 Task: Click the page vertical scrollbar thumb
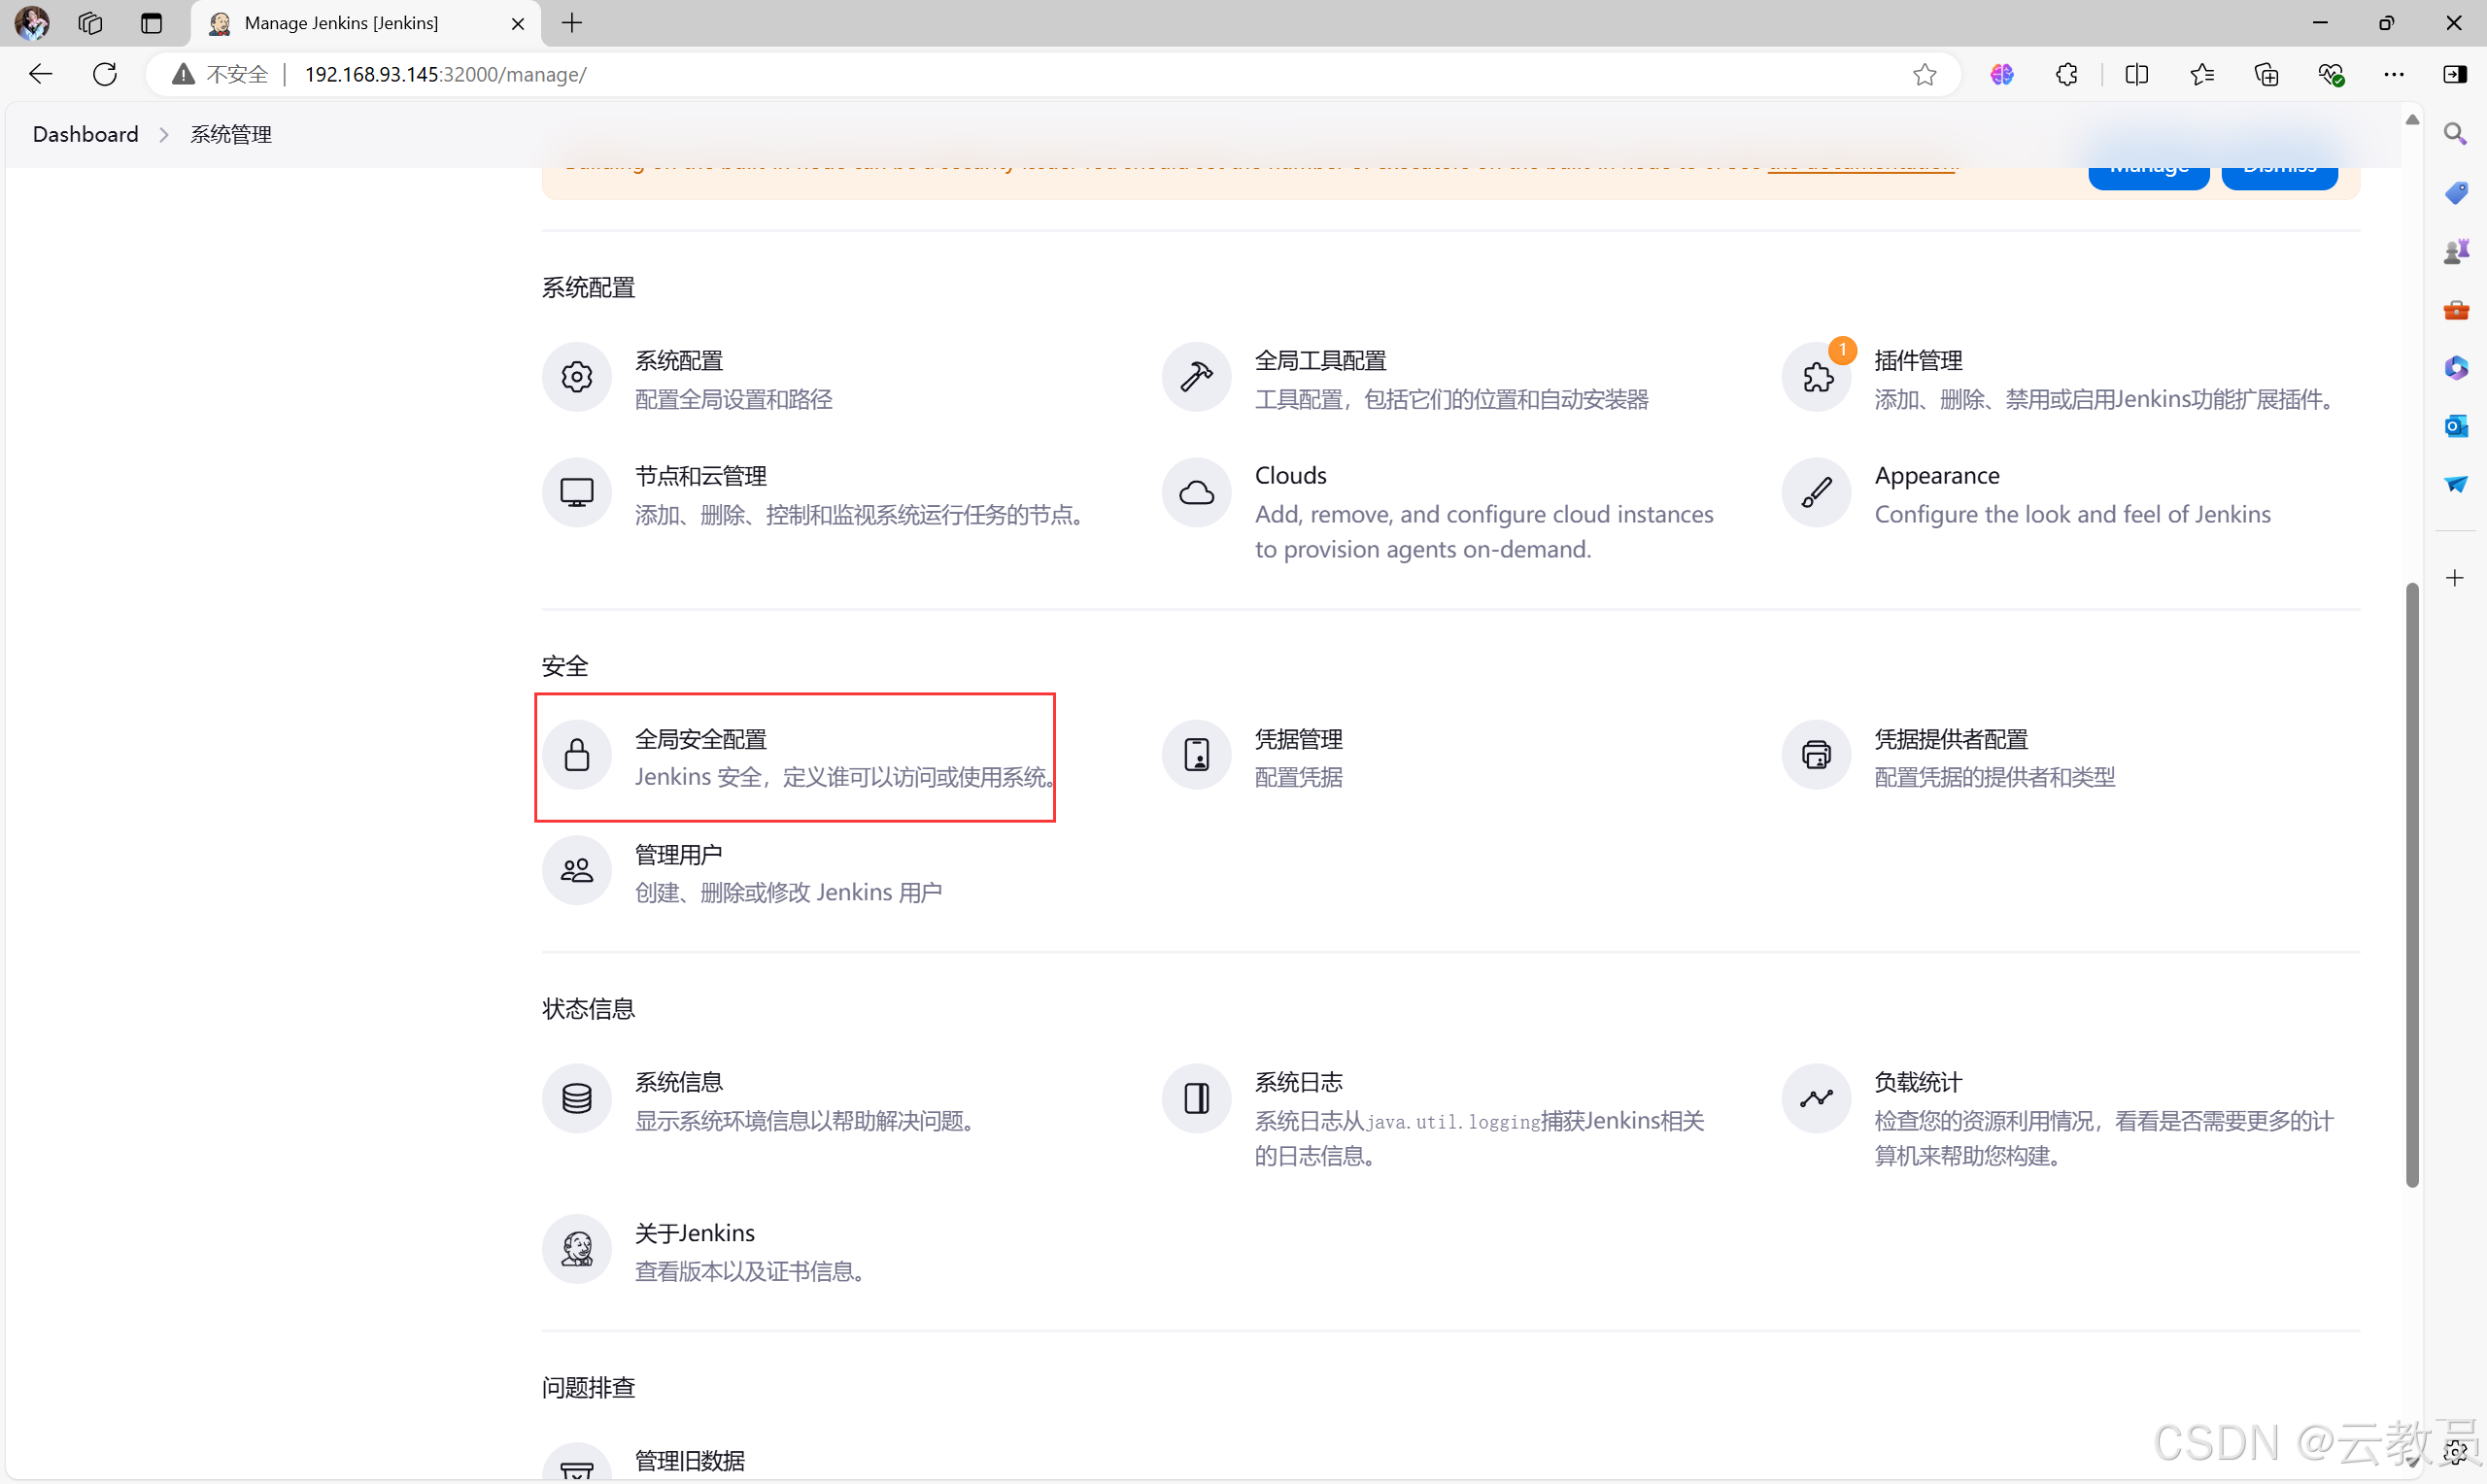click(x=2412, y=885)
